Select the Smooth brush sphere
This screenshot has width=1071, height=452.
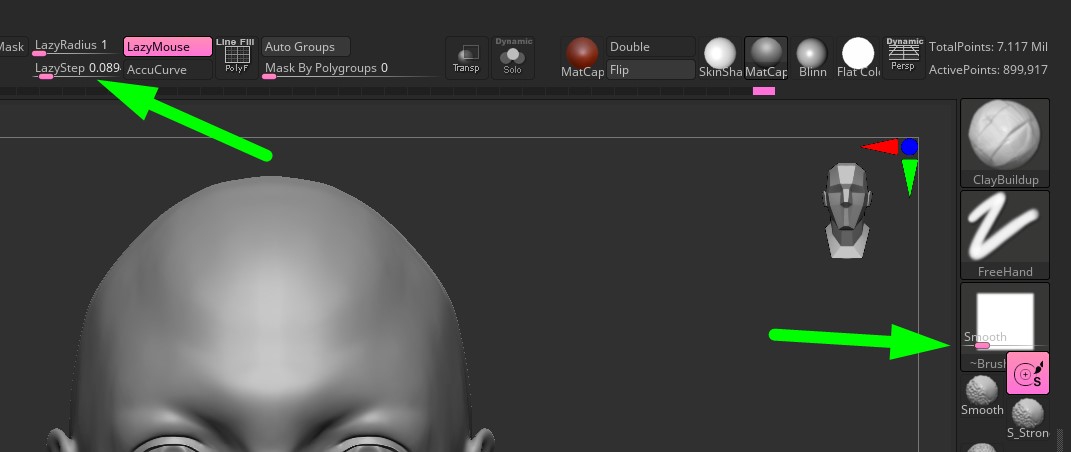982,396
